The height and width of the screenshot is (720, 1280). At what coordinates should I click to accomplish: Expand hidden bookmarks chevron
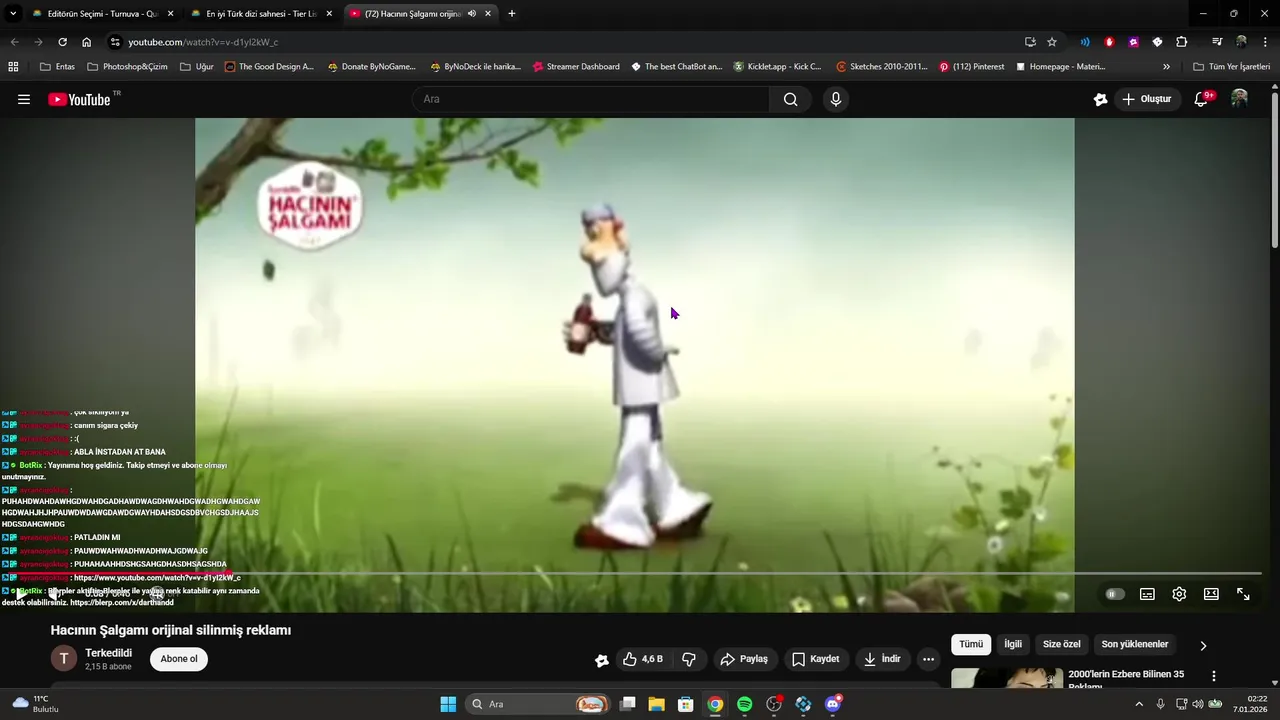coord(1166,67)
